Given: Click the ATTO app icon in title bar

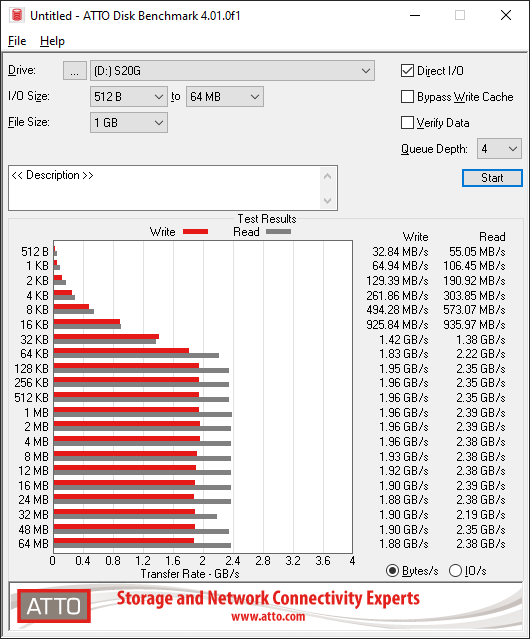Looking at the screenshot, I should [17, 15].
